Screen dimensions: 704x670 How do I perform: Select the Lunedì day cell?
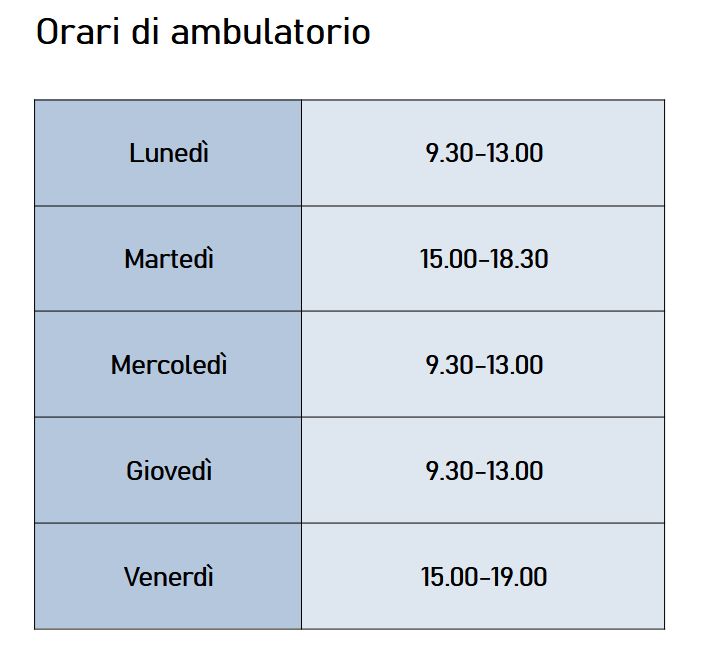point(169,154)
